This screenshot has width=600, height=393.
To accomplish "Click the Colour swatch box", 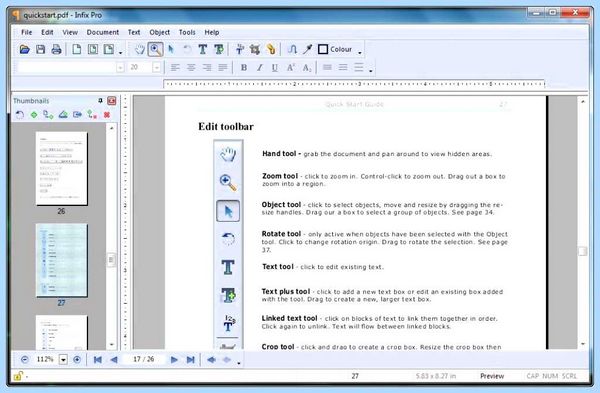I will point(323,49).
